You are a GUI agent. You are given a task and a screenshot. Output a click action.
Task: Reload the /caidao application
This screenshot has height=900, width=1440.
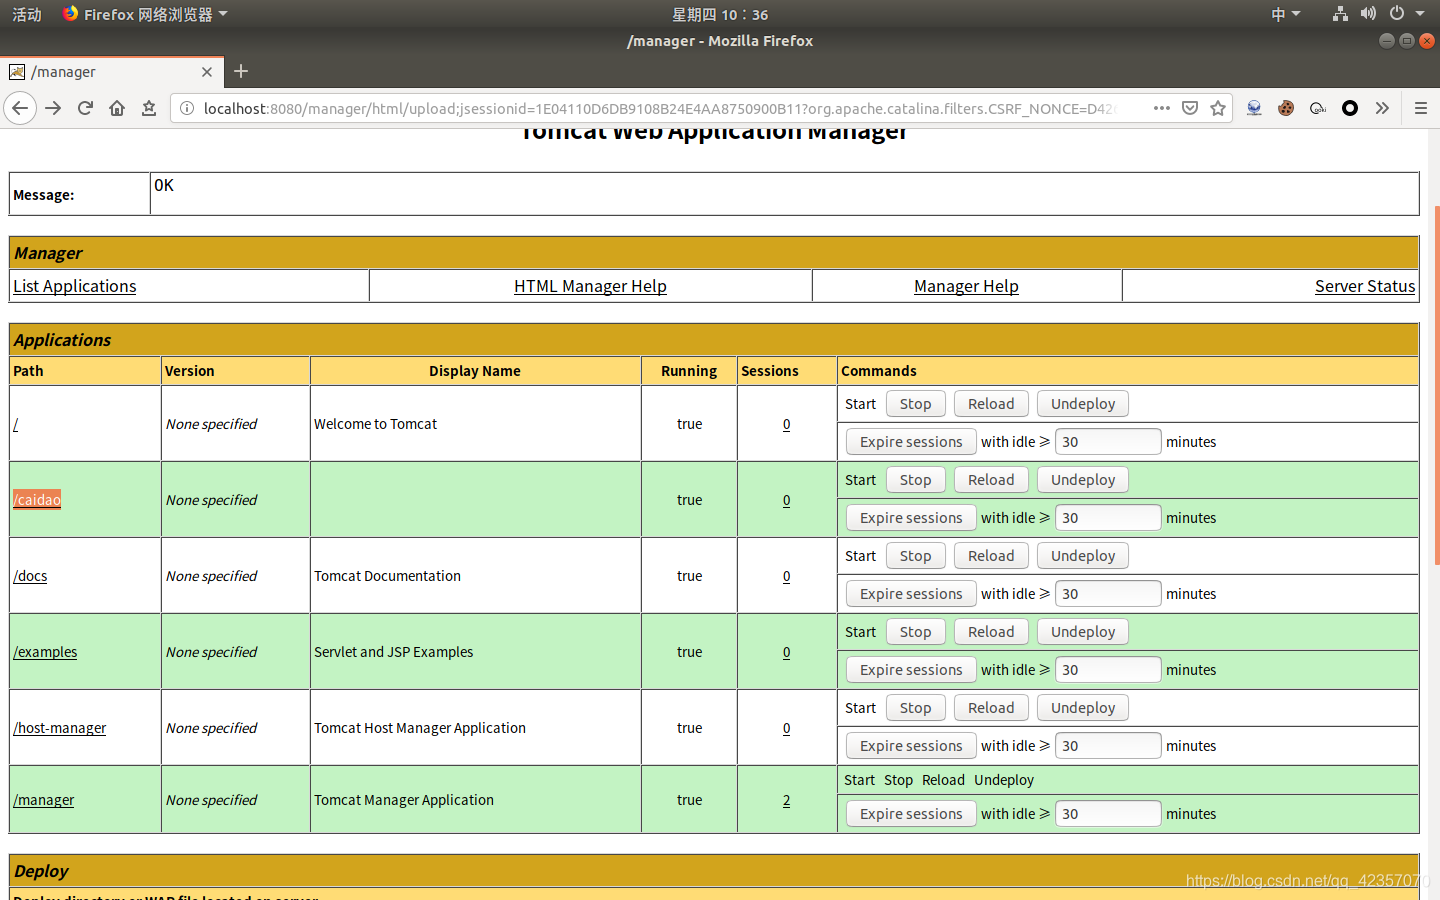click(x=991, y=480)
